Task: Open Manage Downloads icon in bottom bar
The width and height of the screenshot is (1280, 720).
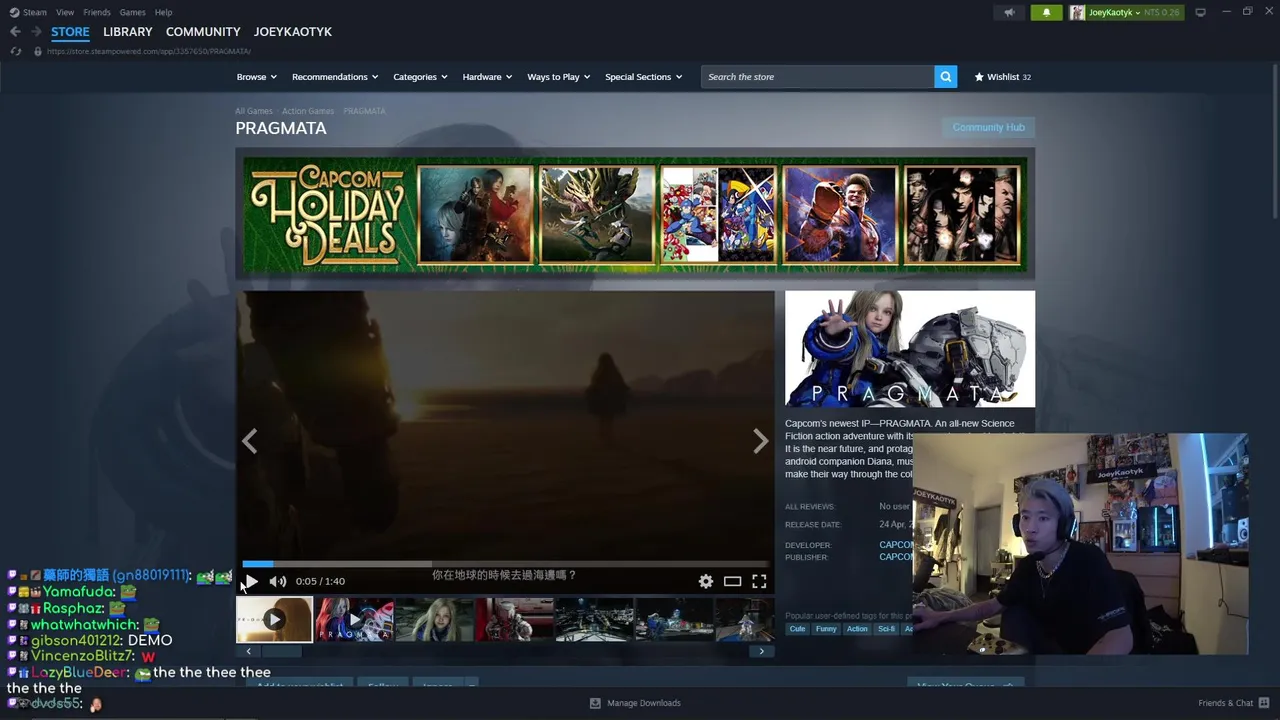Action: tap(595, 703)
